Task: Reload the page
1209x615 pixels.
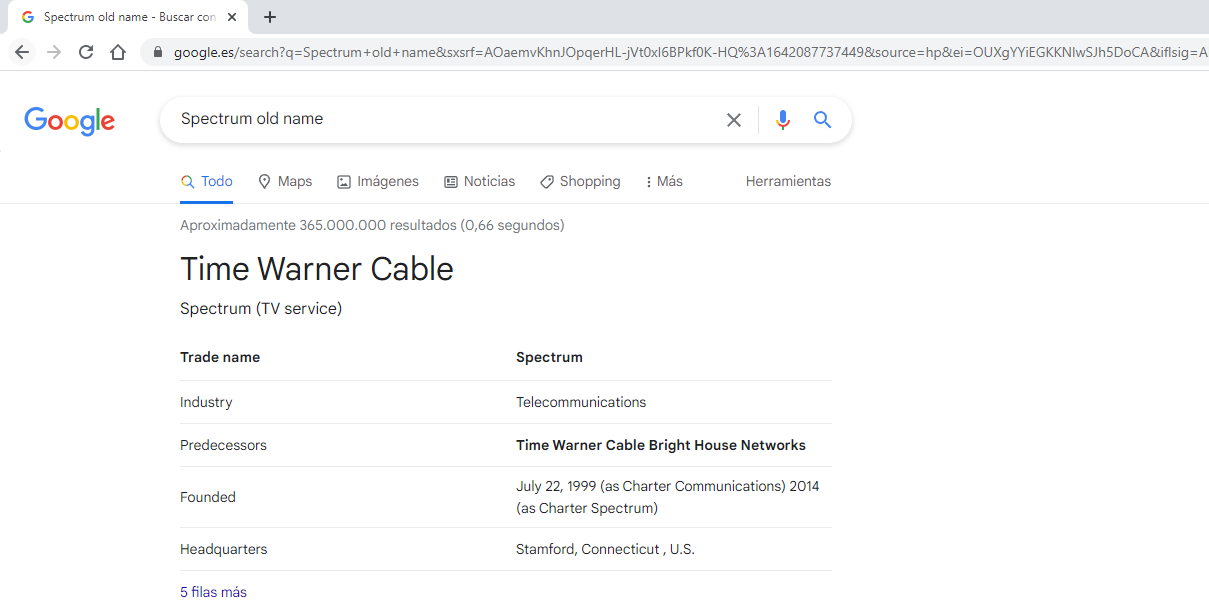Action: (x=86, y=52)
